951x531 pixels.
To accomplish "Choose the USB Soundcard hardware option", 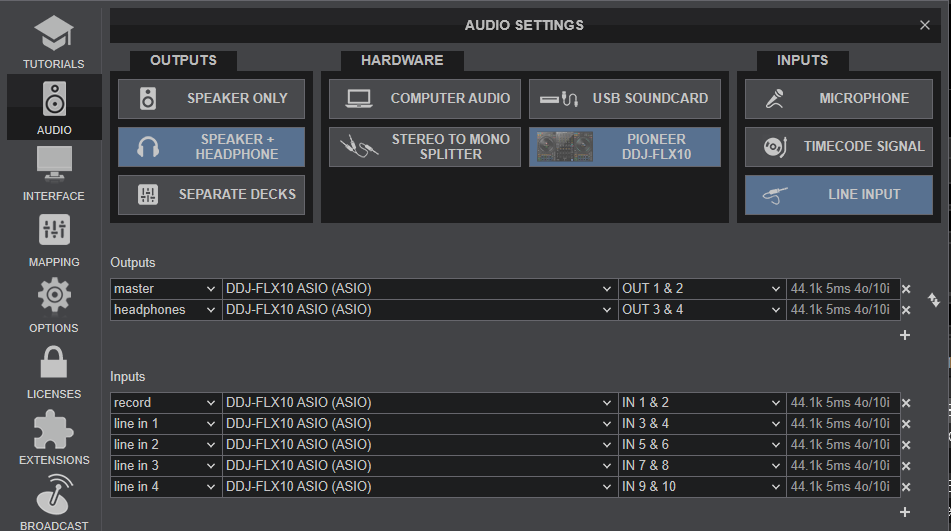I will 624,99.
